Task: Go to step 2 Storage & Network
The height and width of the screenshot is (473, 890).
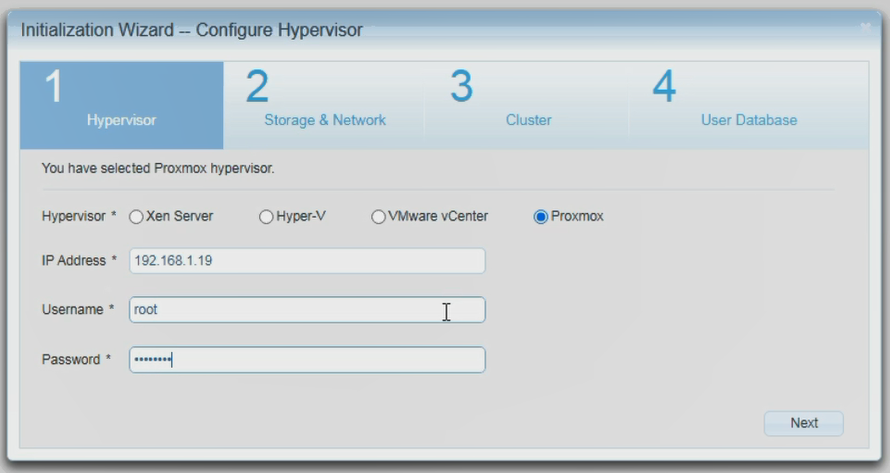Action: [324, 106]
